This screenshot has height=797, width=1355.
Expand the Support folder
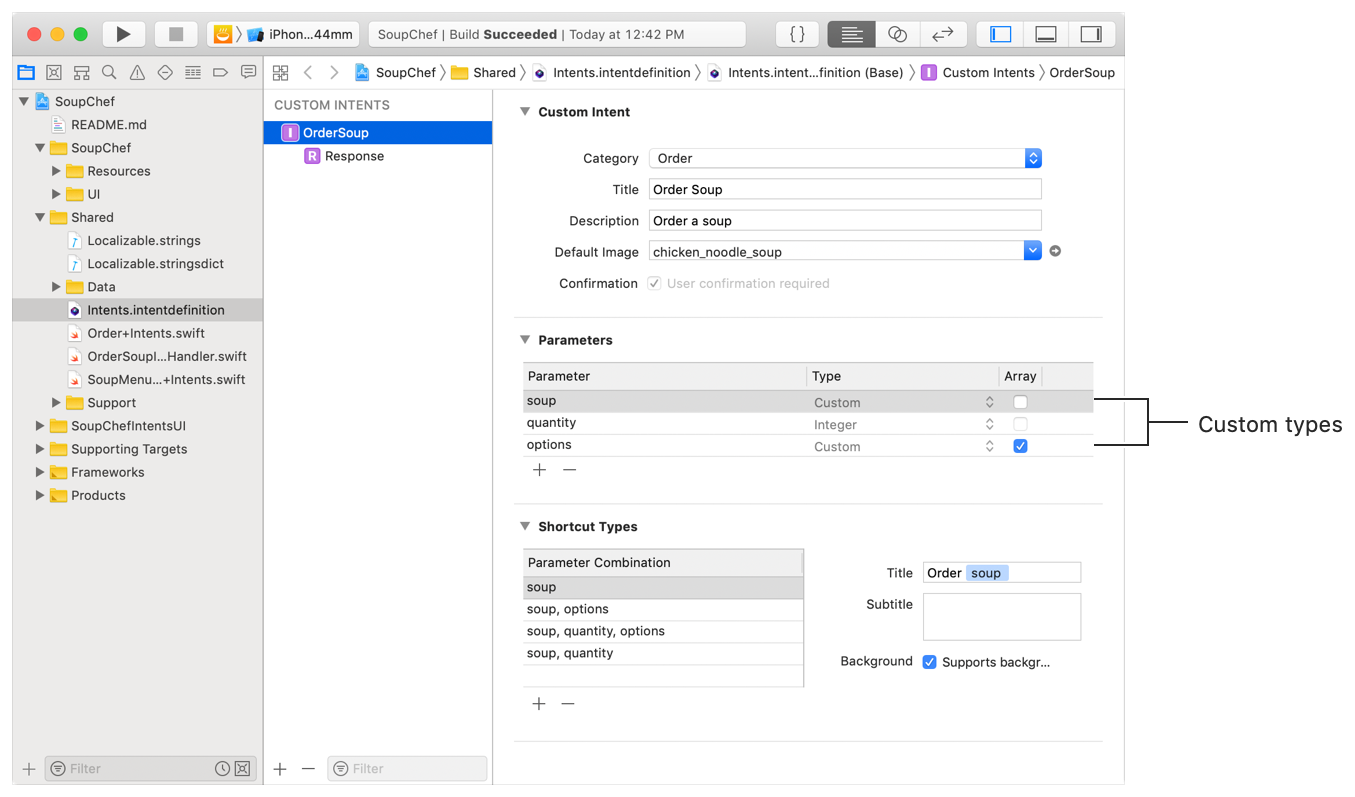click(x=57, y=402)
